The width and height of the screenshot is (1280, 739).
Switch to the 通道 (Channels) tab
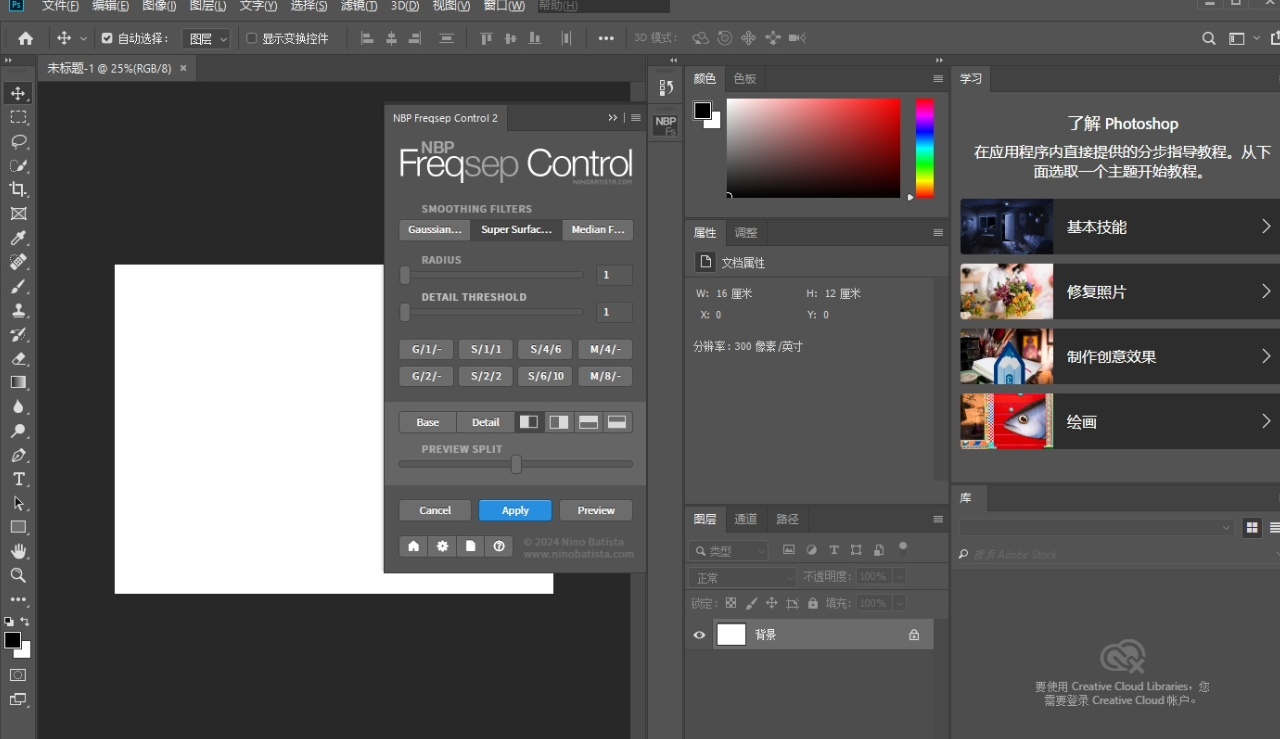pos(746,519)
